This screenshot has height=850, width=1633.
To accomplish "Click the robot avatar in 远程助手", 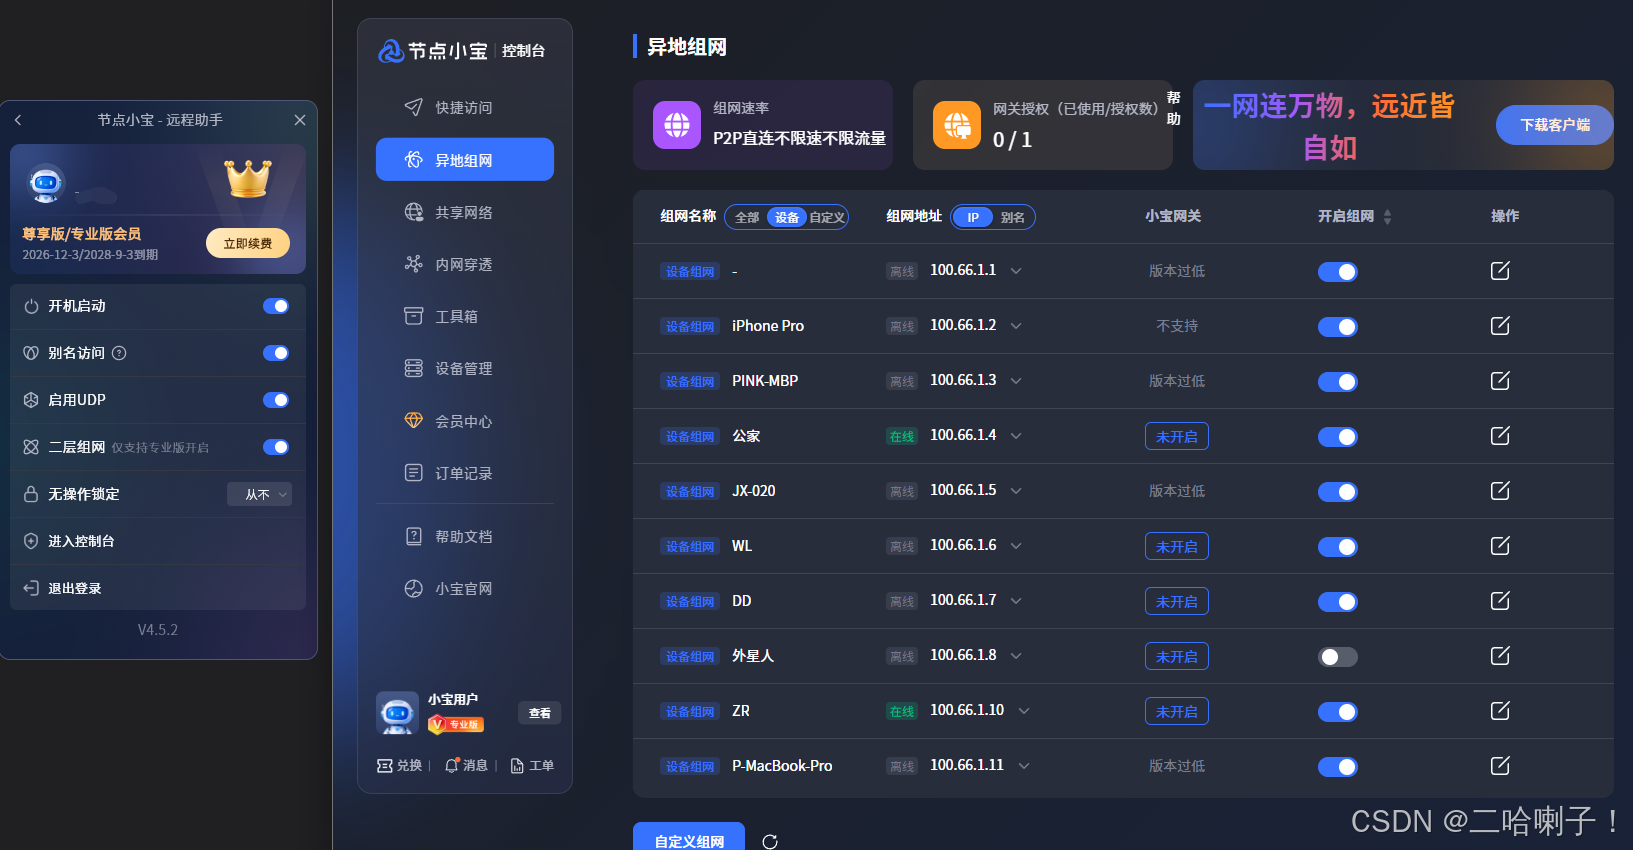I will [x=46, y=184].
